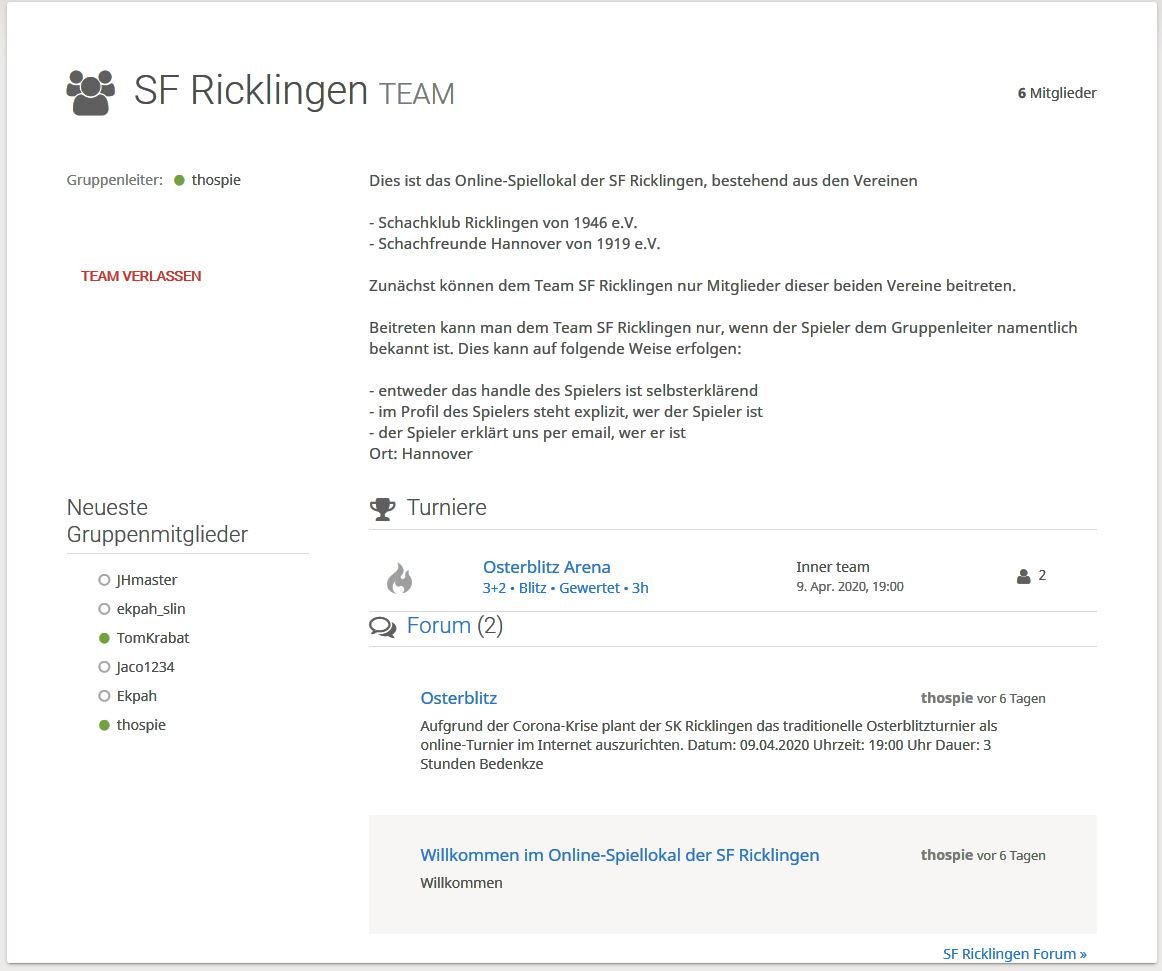Screen dimensions: 1162x971
Task: Open Willkommen im Online-Spiellokal forum thread
Action: point(619,855)
